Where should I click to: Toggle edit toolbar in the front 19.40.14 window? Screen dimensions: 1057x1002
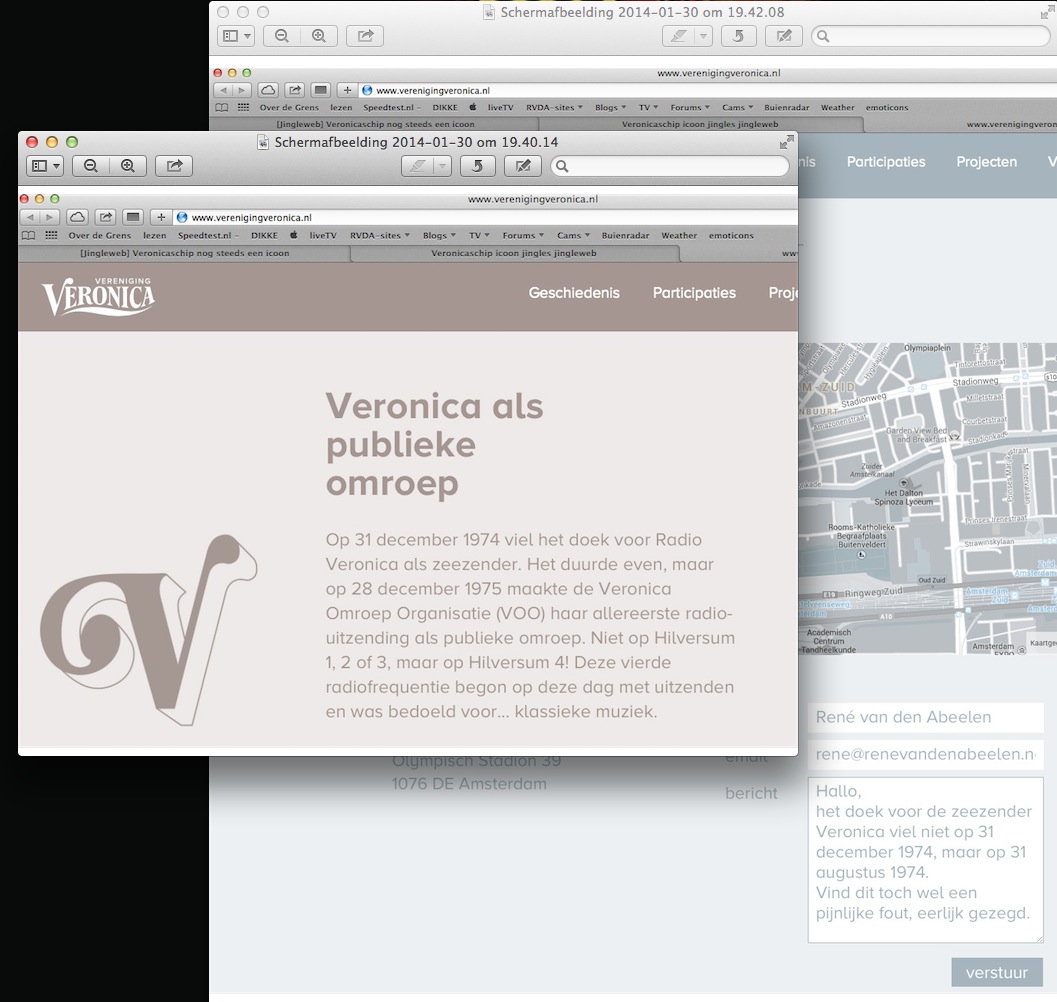coord(523,166)
